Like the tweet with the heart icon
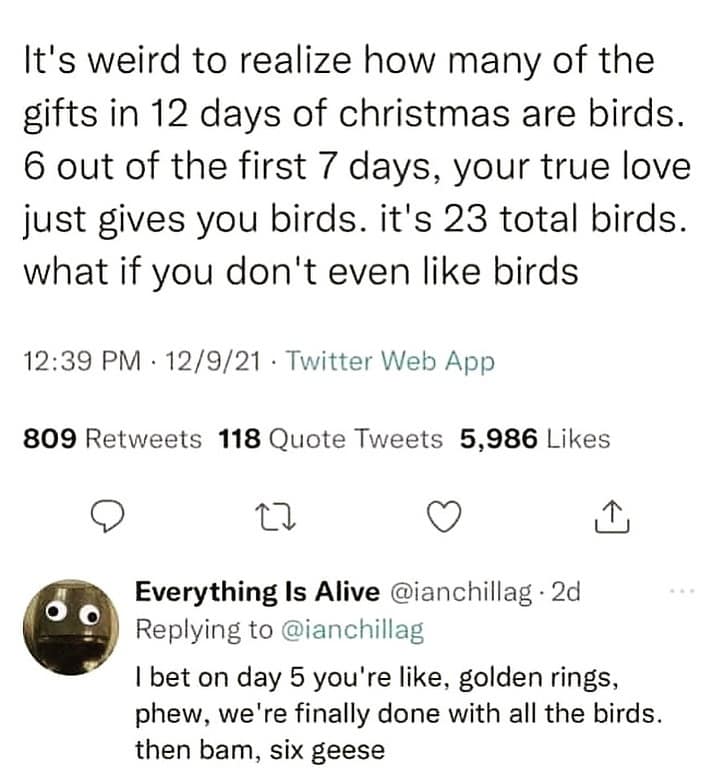 click(443, 517)
